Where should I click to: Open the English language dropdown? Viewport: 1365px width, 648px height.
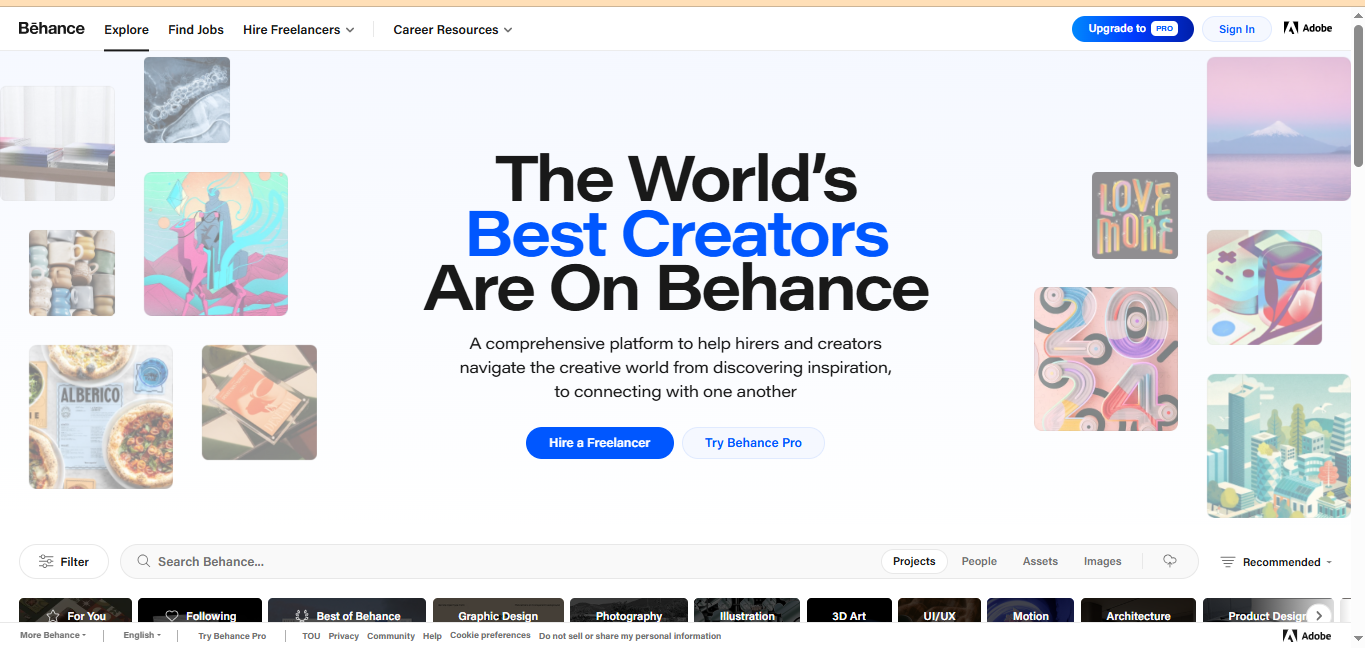[x=142, y=636]
